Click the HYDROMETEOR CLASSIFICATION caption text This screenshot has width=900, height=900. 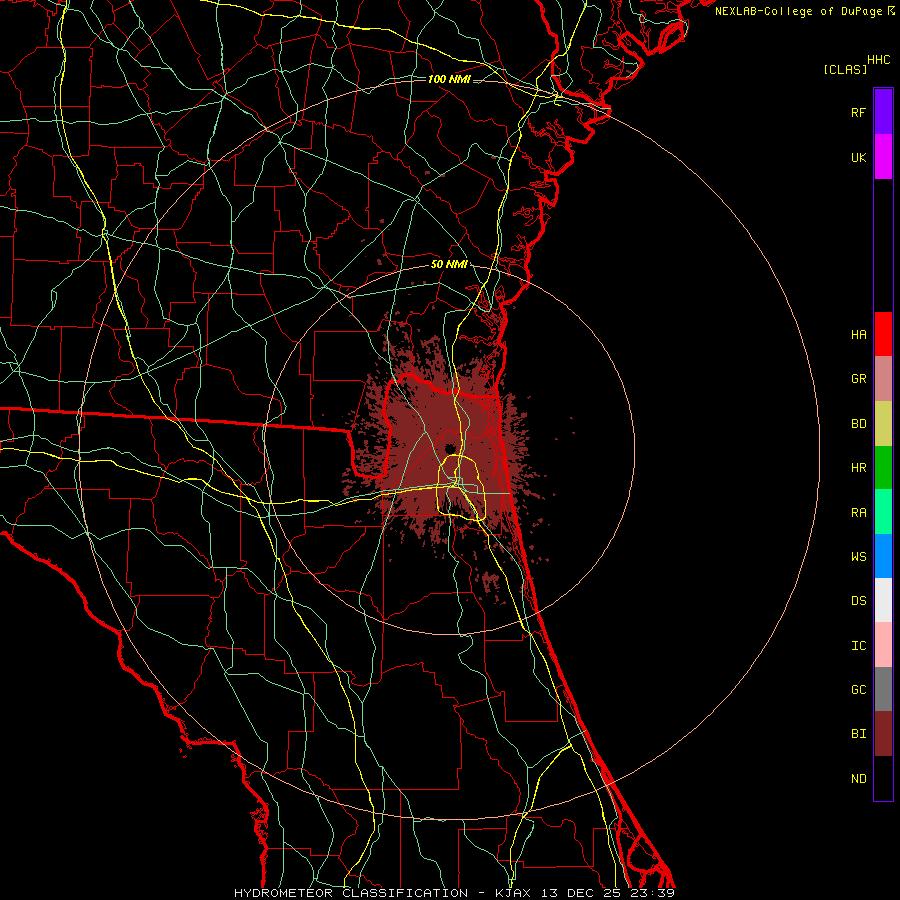click(x=351, y=893)
